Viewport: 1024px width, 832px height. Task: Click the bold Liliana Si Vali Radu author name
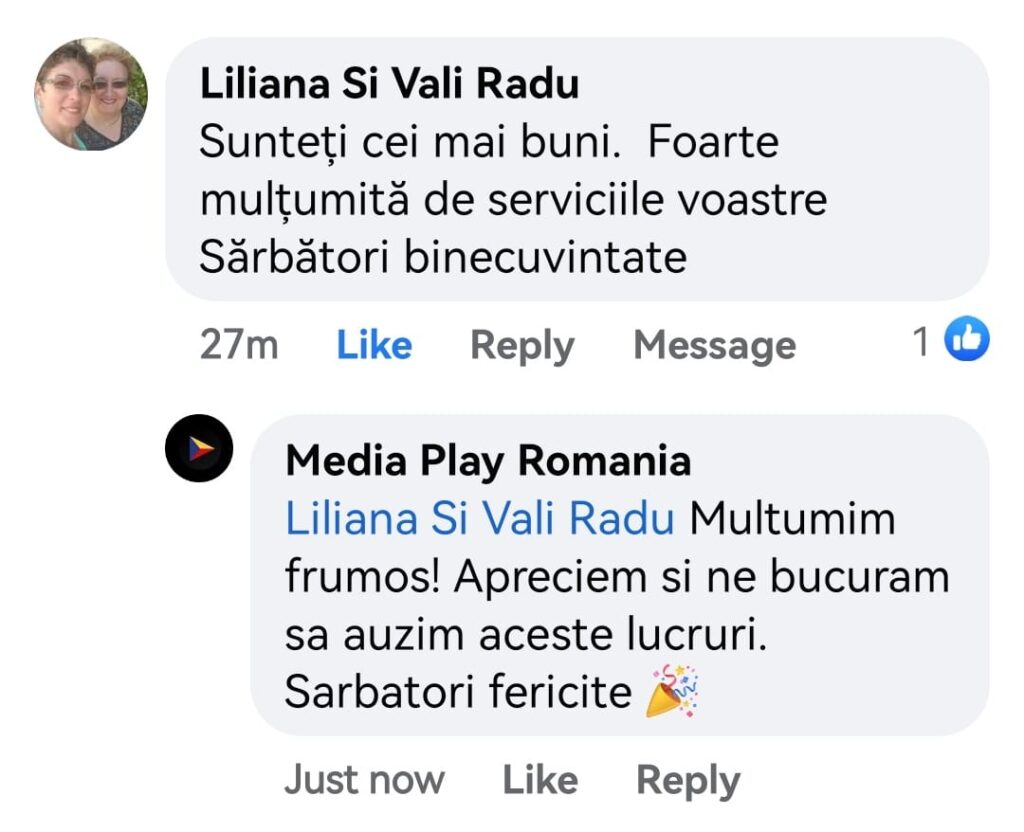[x=389, y=84]
